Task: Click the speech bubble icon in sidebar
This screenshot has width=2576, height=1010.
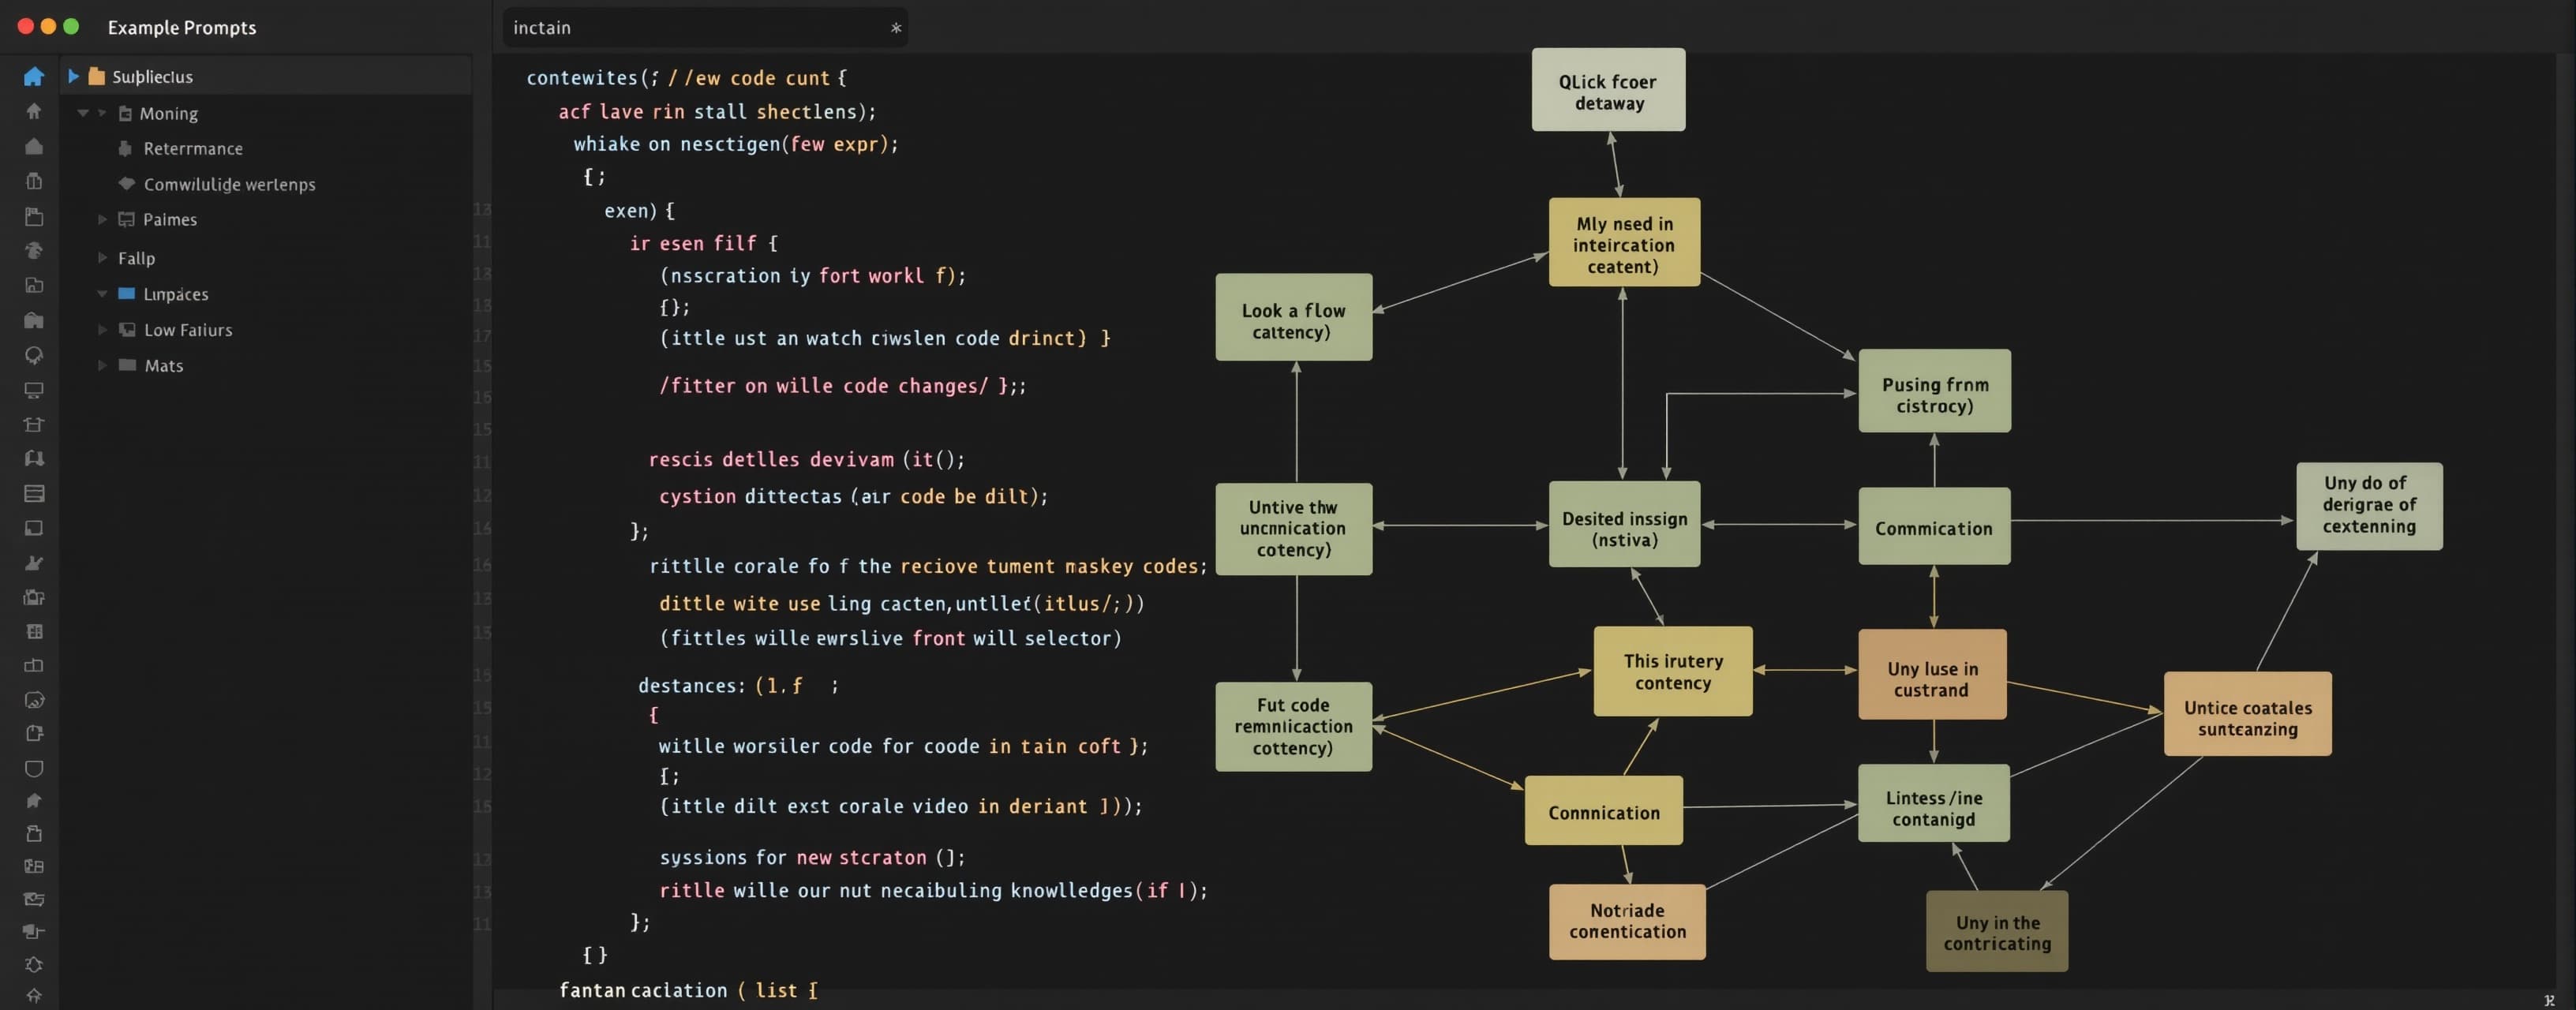Action: (34, 355)
